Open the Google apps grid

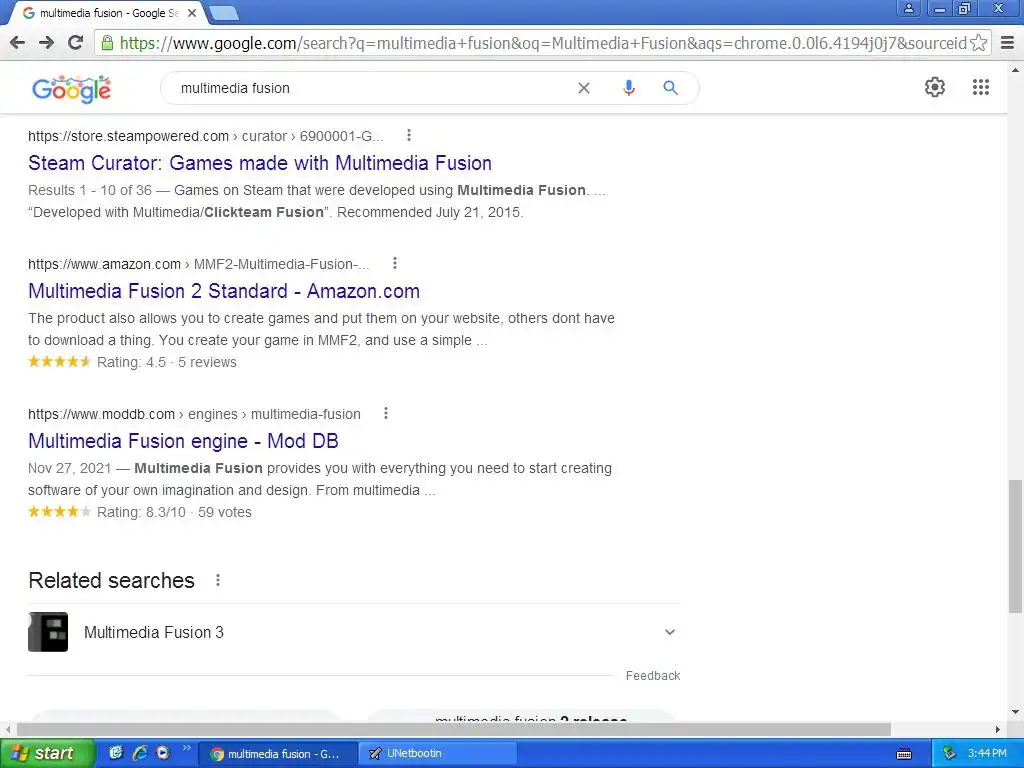click(x=980, y=87)
